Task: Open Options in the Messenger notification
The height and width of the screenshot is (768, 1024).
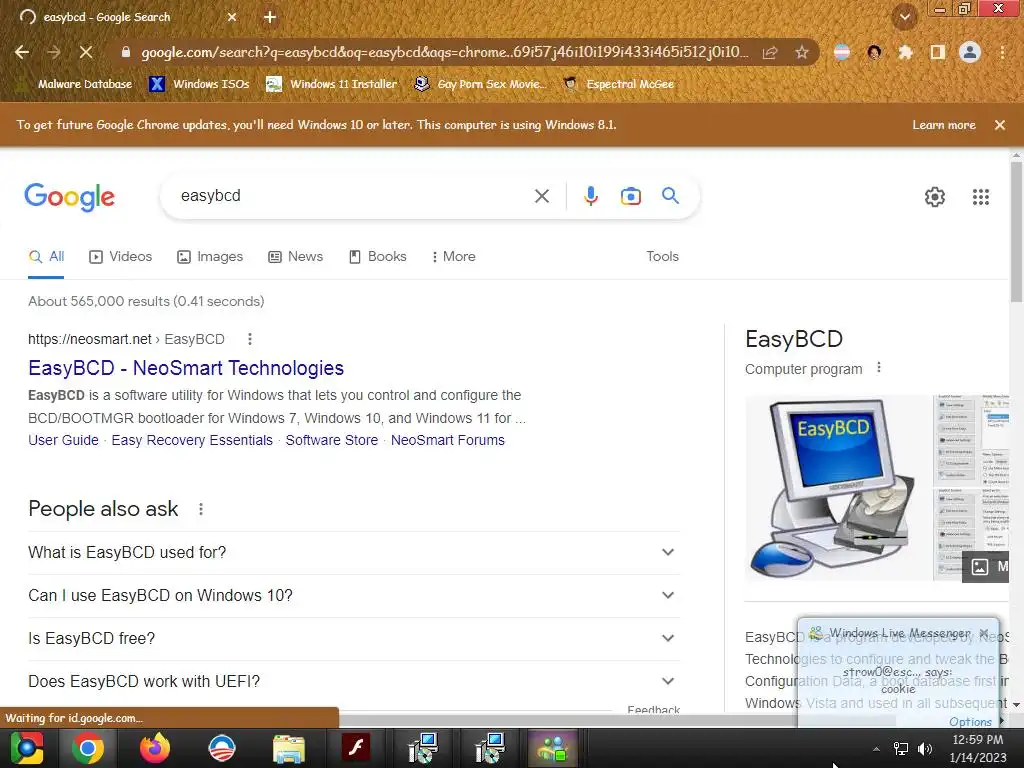Action: [x=970, y=722]
